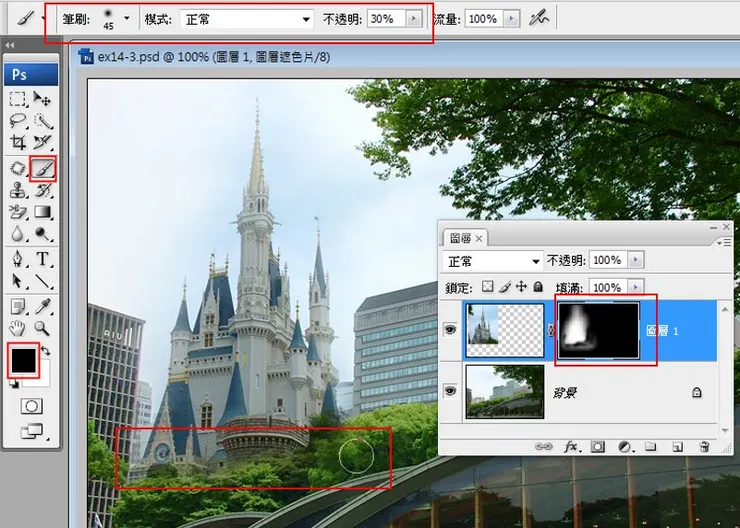This screenshot has height=528, width=740.
Task: Add a layer style with fx icon
Action: pyautogui.click(x=572, y=446)
